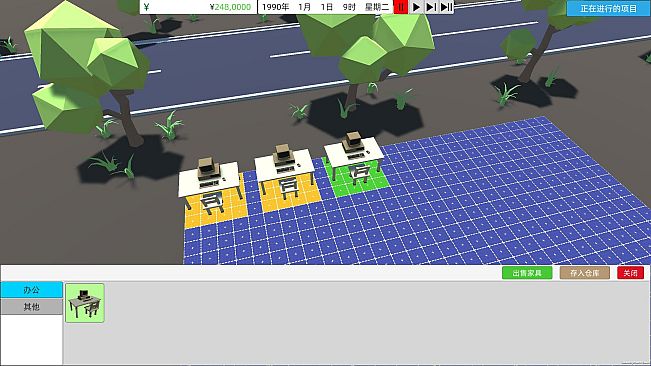The image size is (651, 366).
Task: Click the ¥ currency symbol
Action: click(147, 7)
